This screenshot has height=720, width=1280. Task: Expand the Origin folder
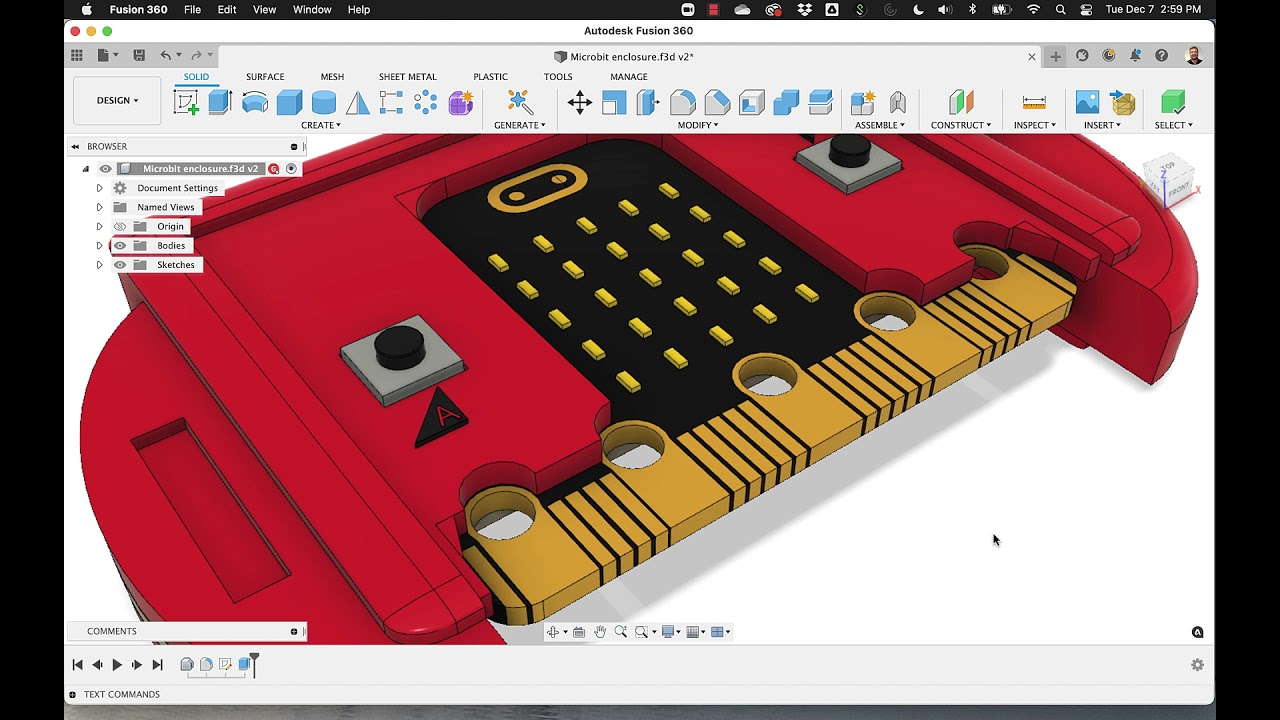coord(99,227)
